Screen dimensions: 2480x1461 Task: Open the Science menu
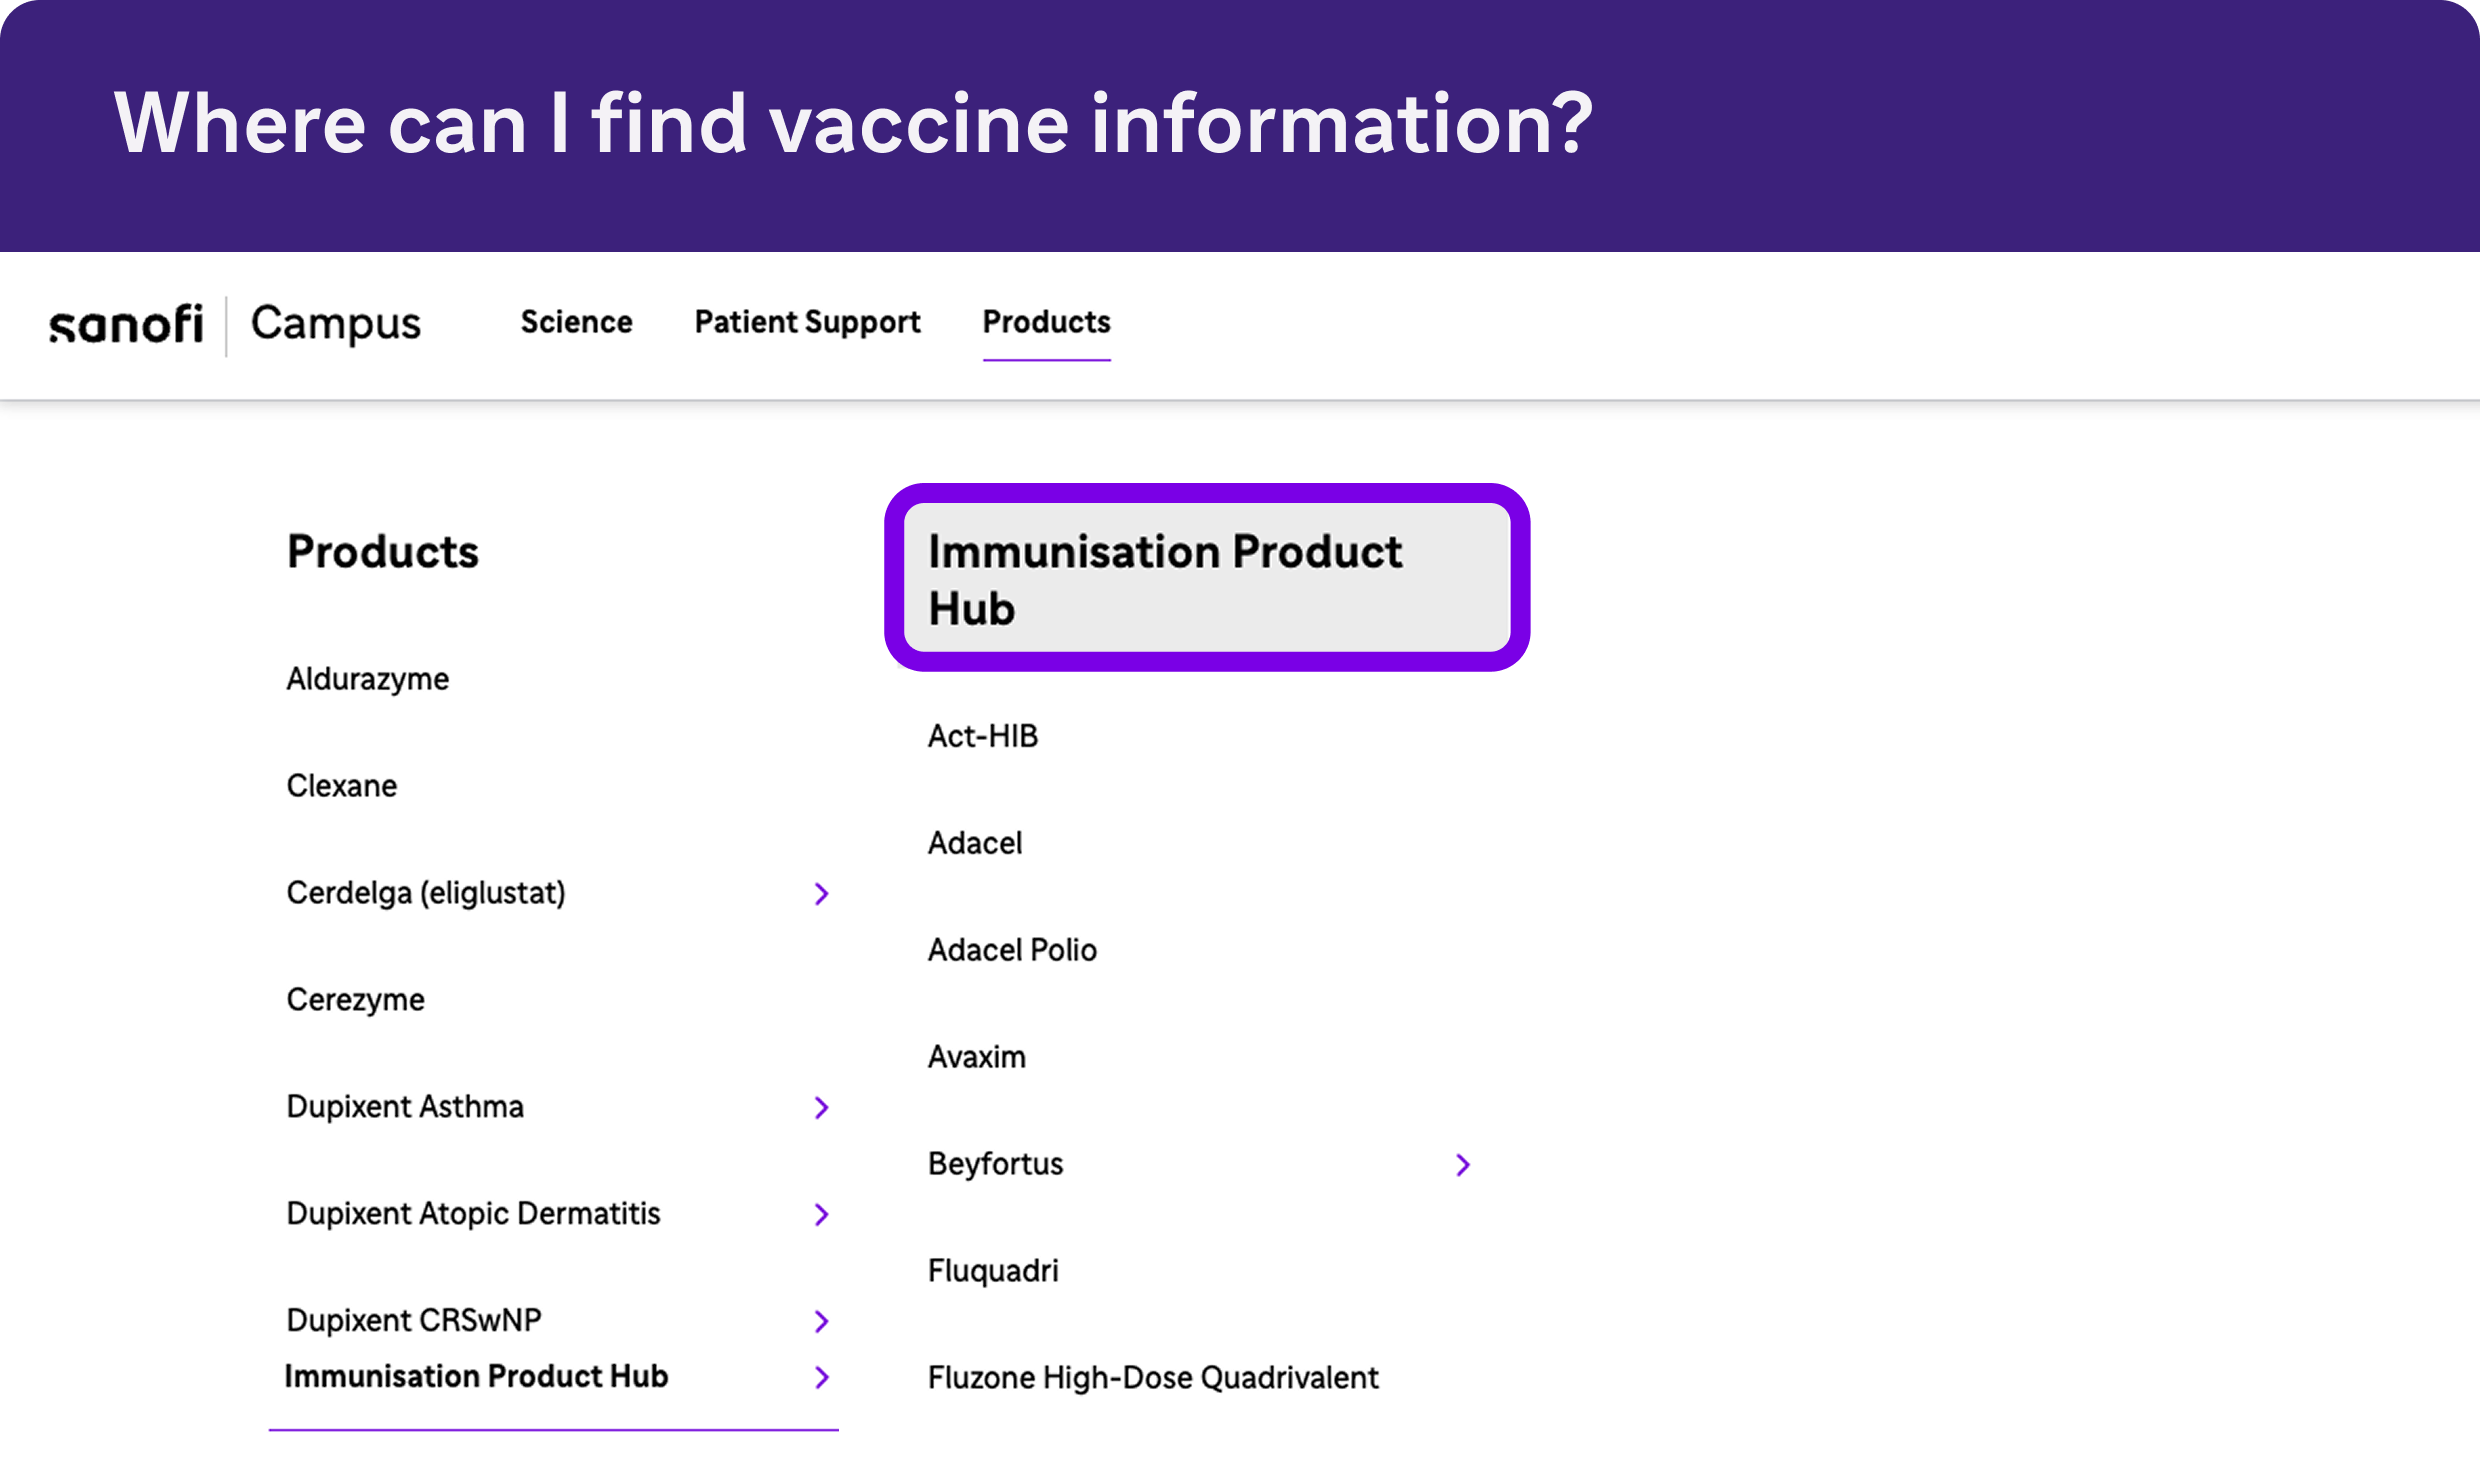(x=576, y=322)
